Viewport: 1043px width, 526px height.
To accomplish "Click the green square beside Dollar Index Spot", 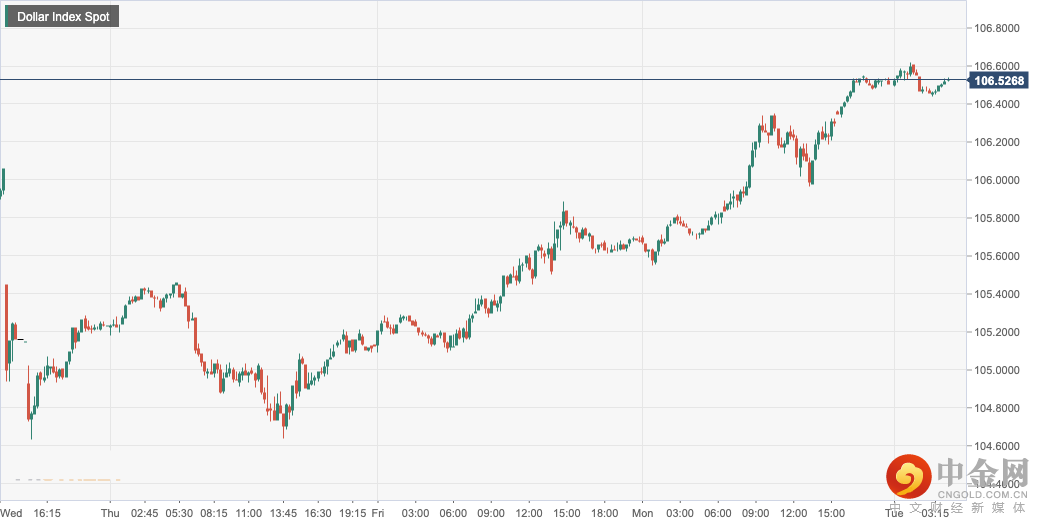I will point(10,17).
